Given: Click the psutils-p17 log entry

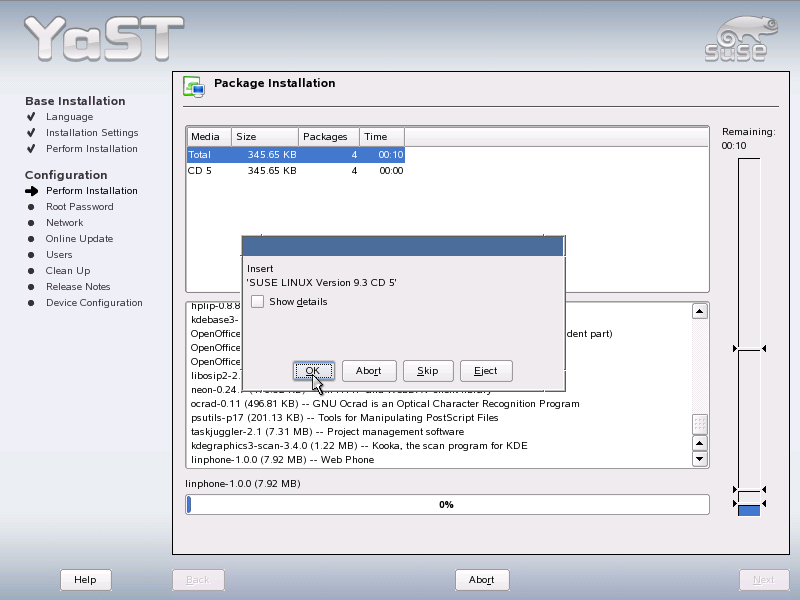Looking at the screenshot, I should tap(344, 417).
